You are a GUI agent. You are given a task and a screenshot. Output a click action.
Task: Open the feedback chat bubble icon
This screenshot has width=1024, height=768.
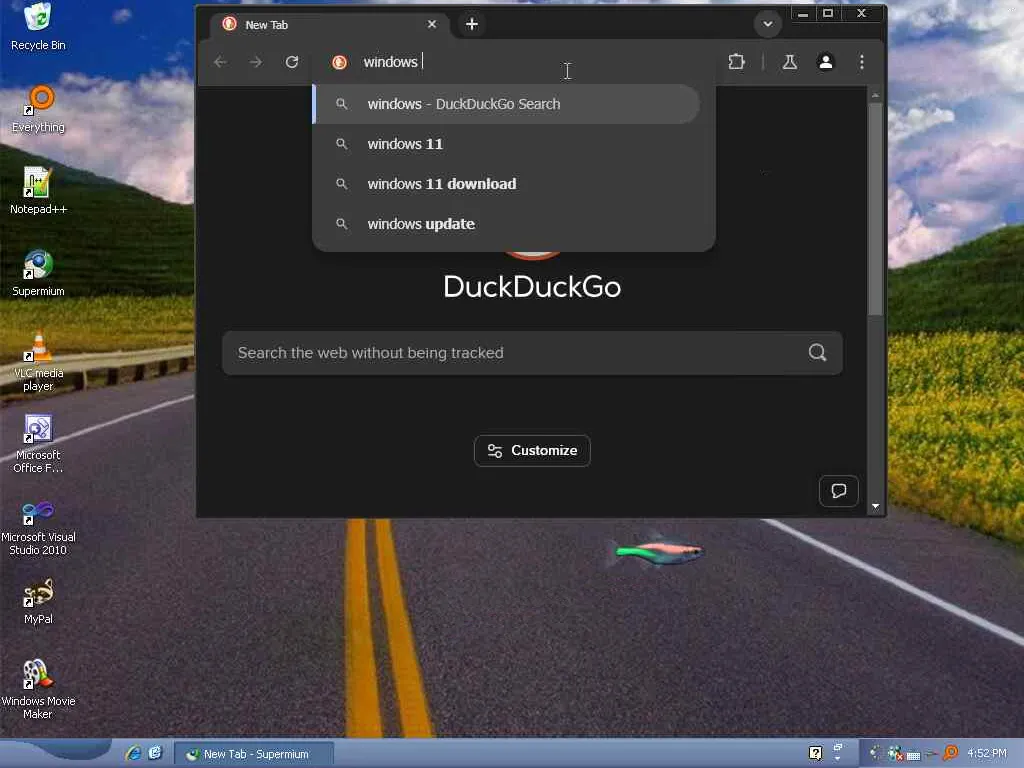(839, 490)
